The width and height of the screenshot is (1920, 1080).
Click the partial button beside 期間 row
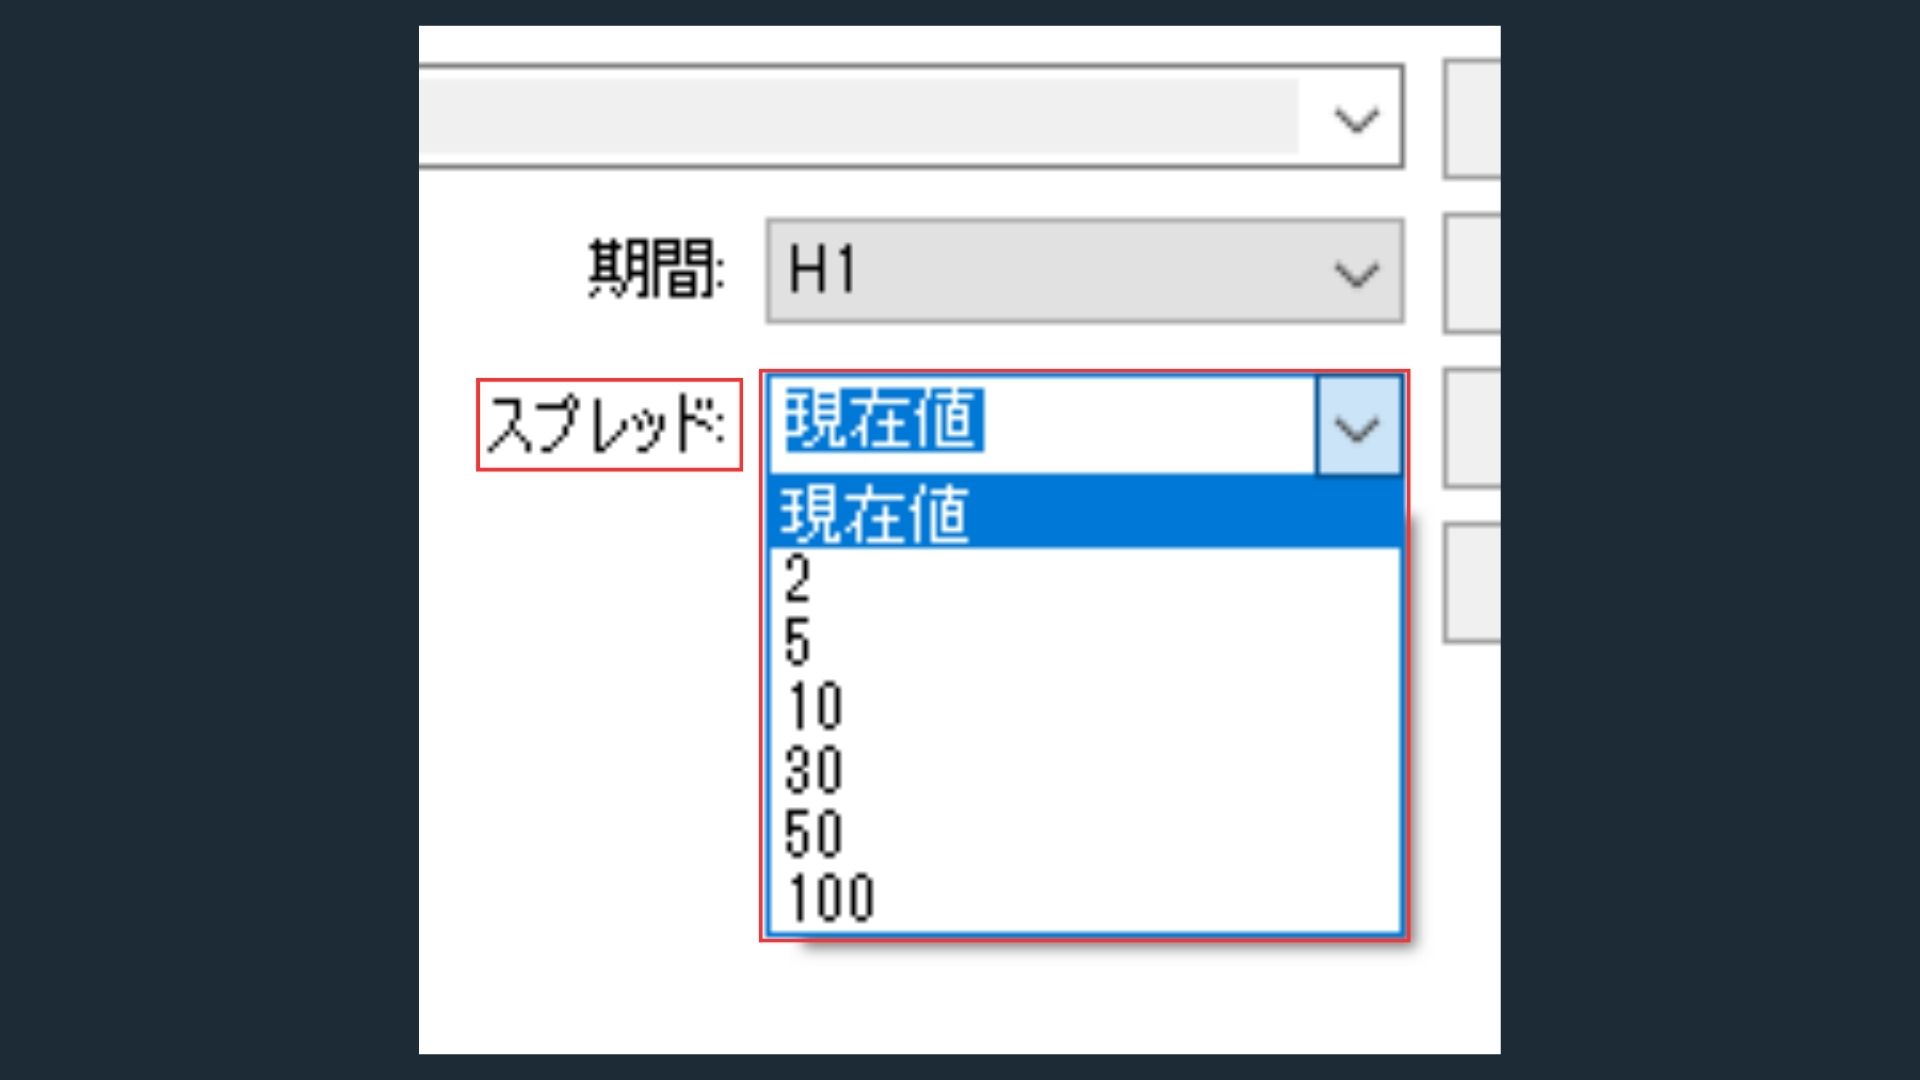tap(1472, 273)
